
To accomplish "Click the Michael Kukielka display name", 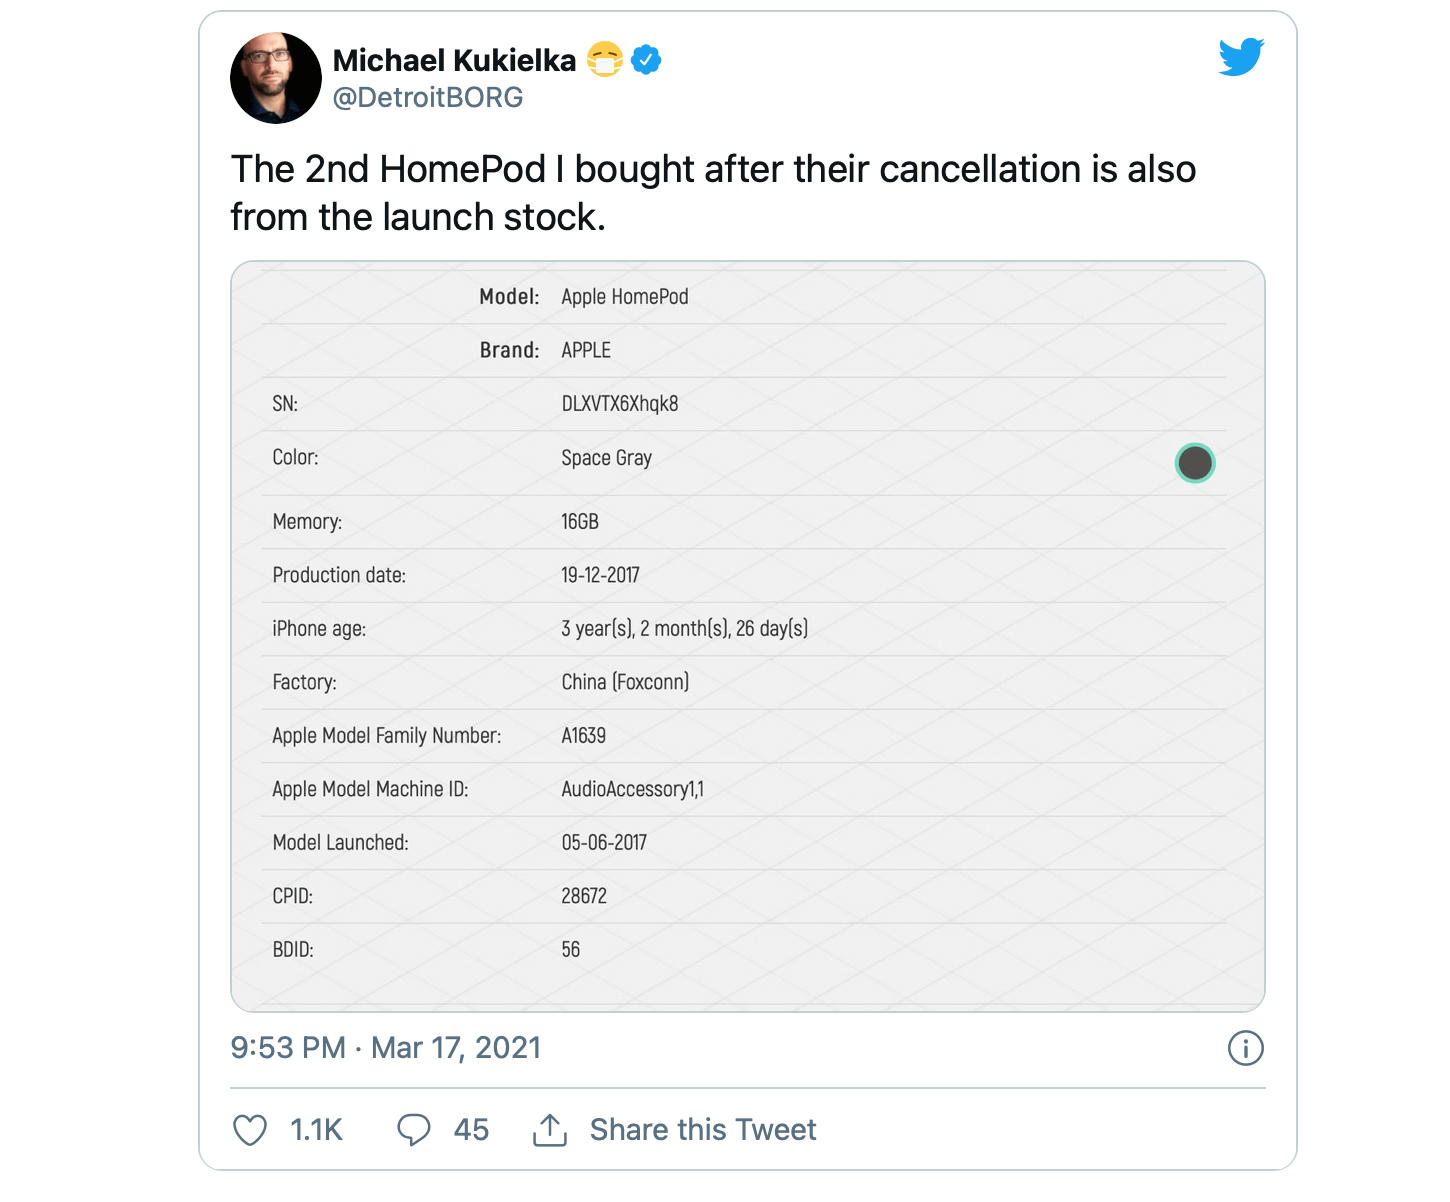I will coord(454,60).
